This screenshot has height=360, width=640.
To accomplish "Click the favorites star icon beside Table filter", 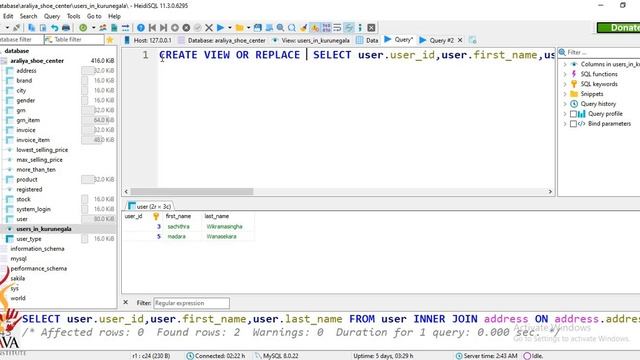I will click(x=110, y=40).
